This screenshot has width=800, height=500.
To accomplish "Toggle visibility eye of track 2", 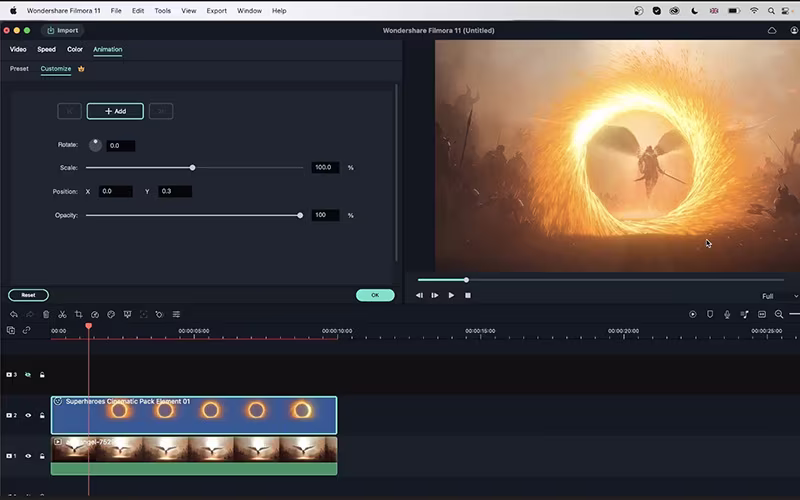I will point(28,415).
